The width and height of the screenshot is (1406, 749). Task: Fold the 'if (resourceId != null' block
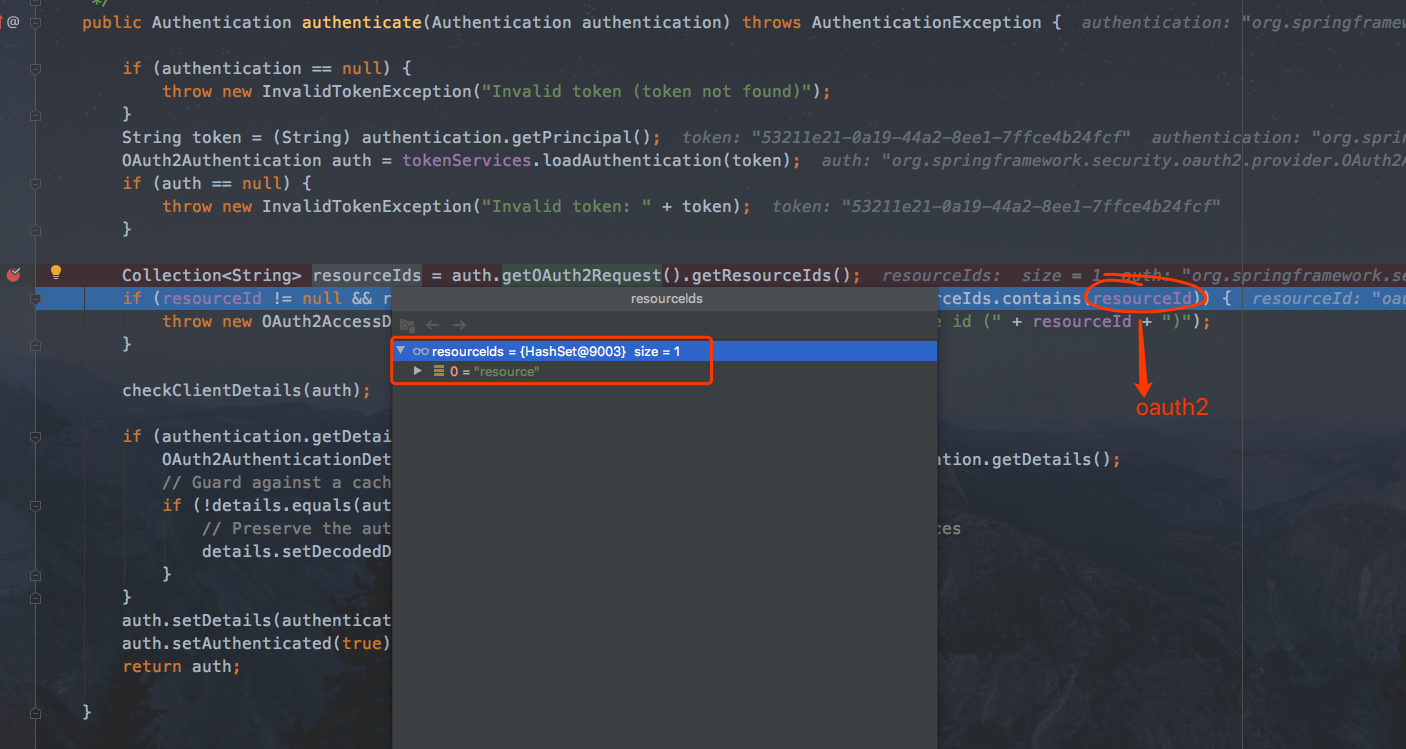[36, 298]
